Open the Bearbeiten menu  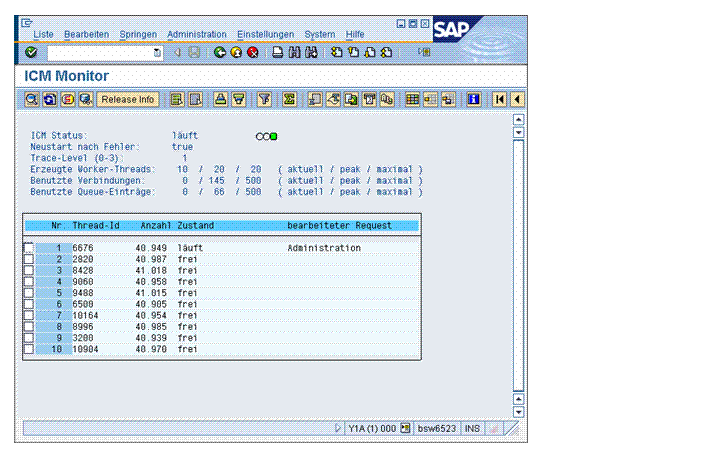click(86, 34)
